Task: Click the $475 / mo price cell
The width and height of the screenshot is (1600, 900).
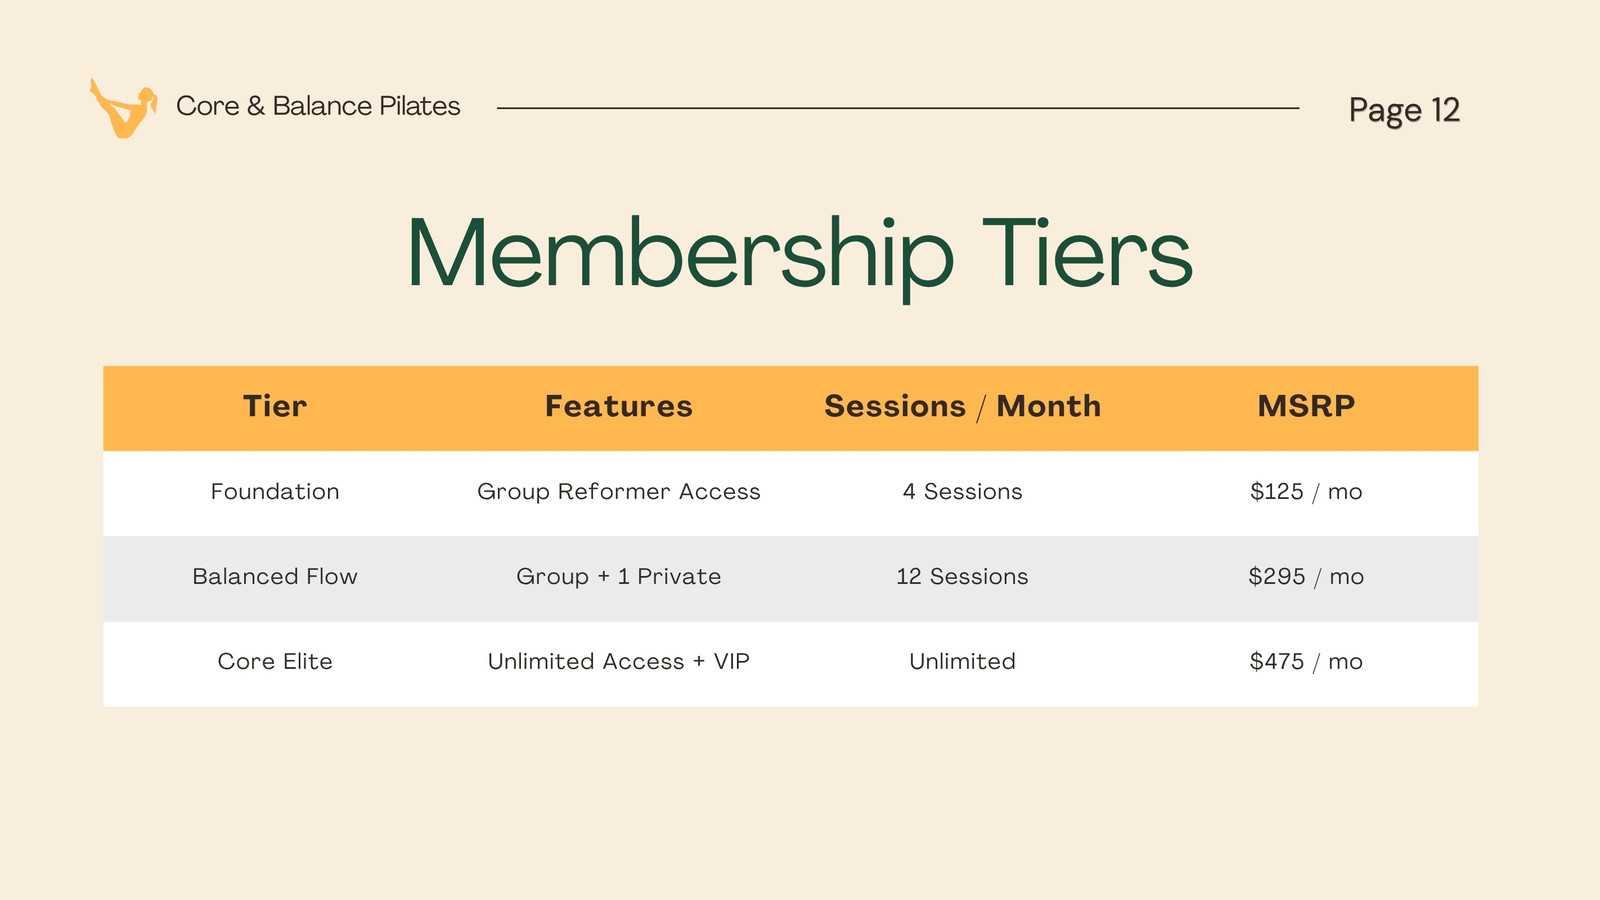Action: pyautogui.click(x=1306, y=662)
